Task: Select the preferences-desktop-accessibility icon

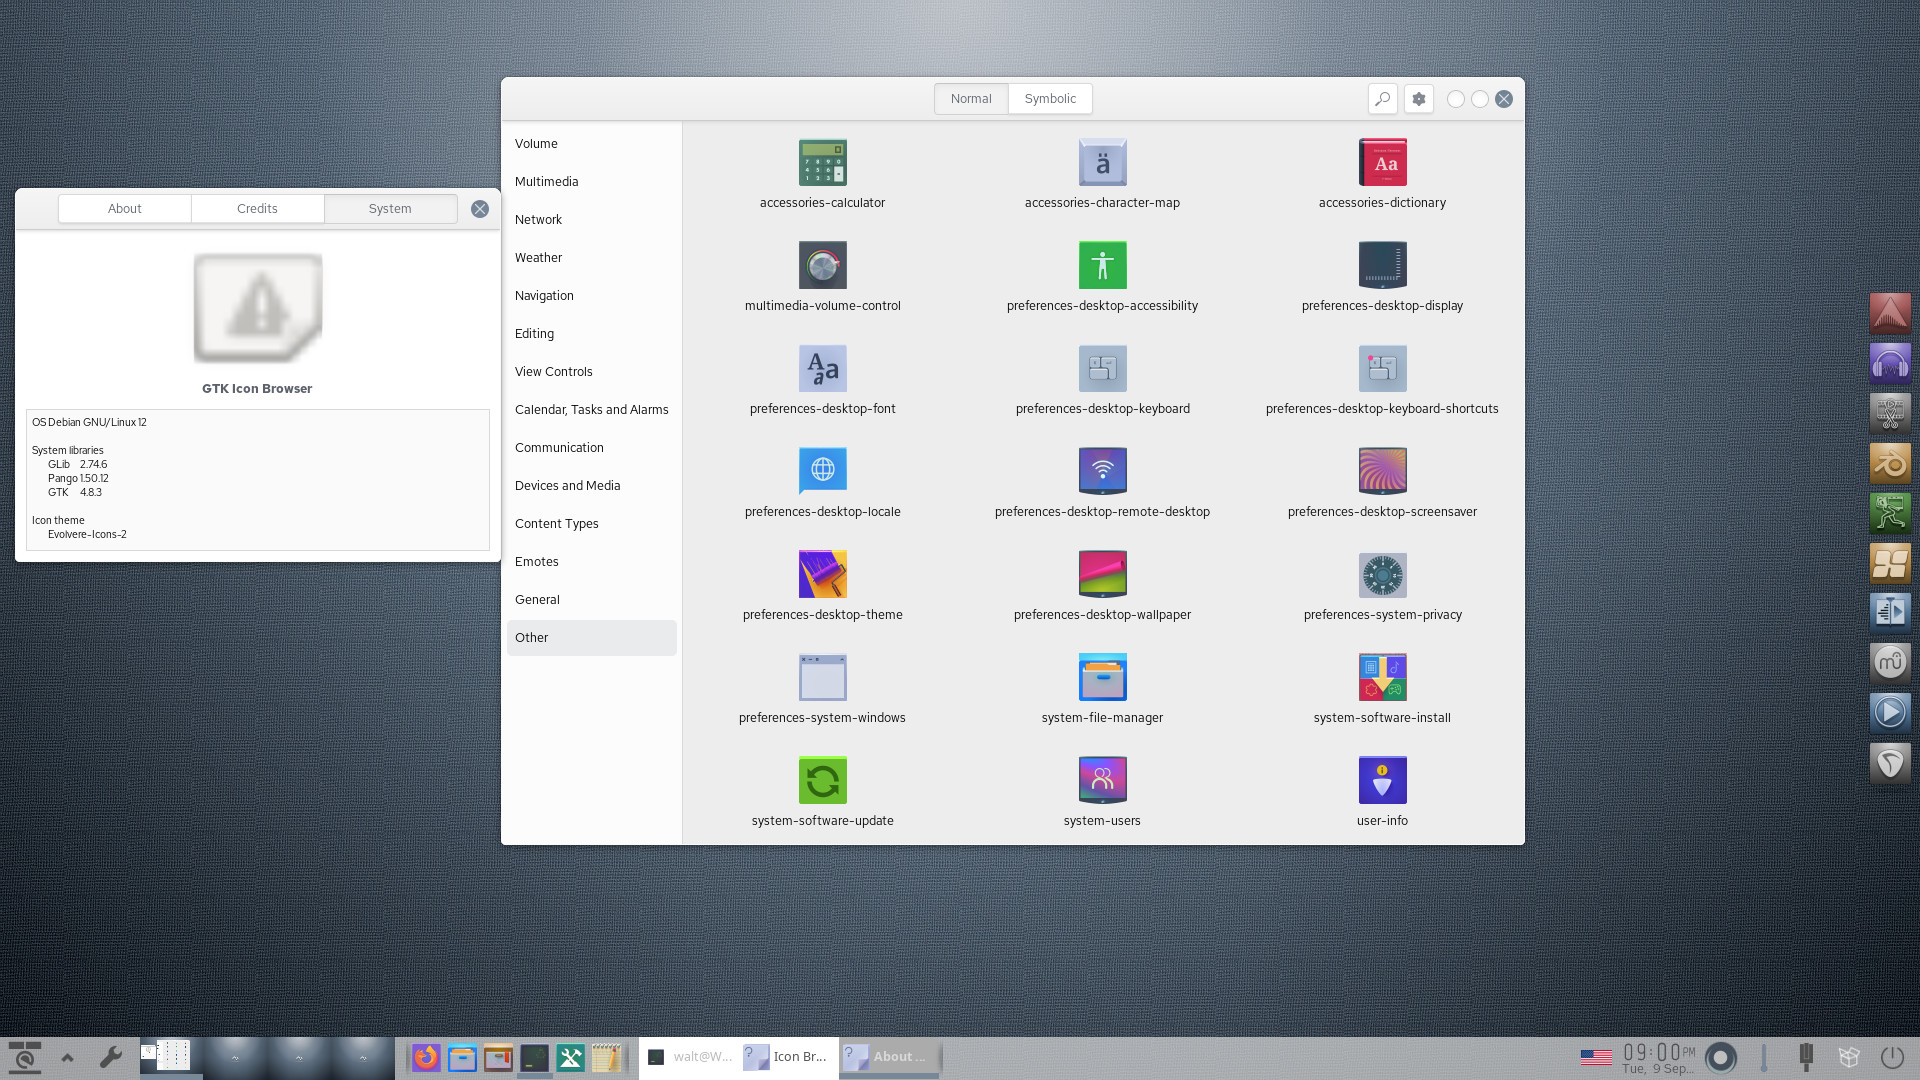Action: point(1102,266)
